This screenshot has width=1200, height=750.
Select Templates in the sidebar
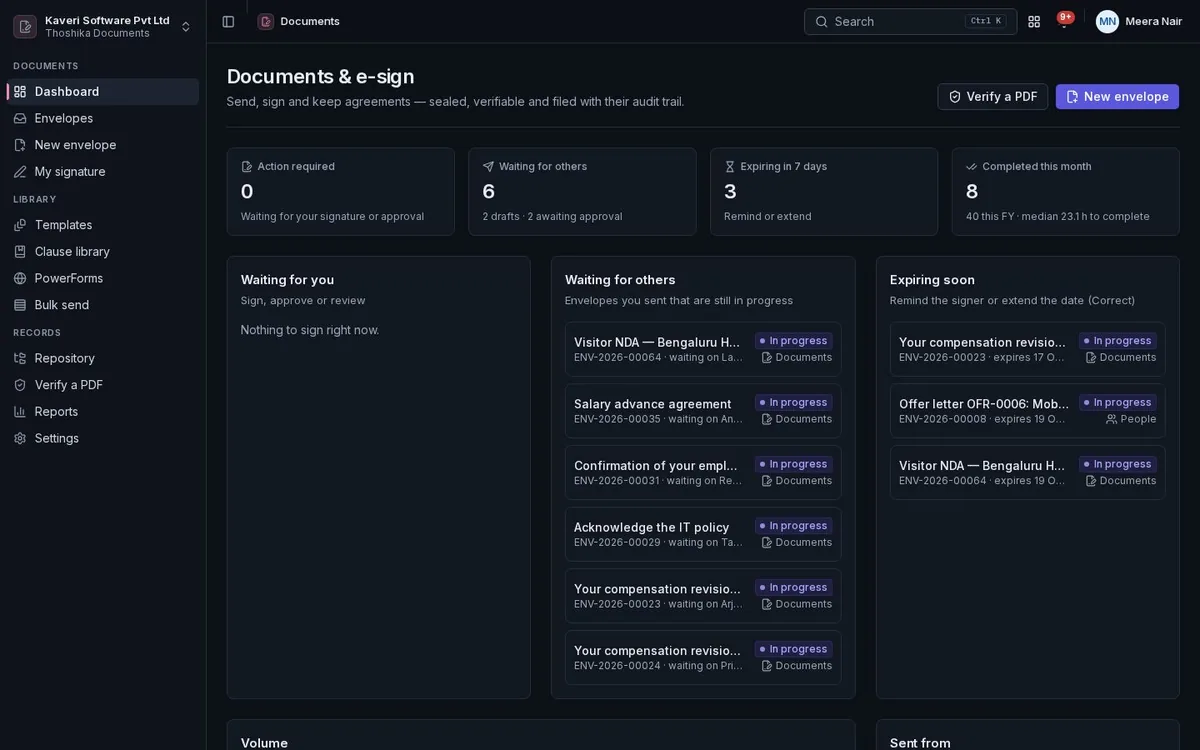pyautogui.click(x=103, y=225)
